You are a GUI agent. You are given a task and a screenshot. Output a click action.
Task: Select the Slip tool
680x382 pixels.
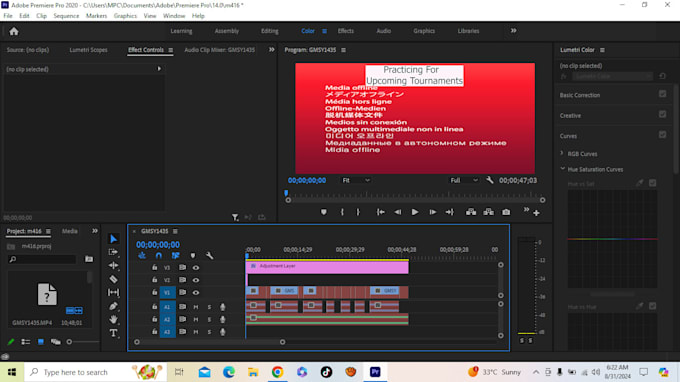(x=113, y=293)
